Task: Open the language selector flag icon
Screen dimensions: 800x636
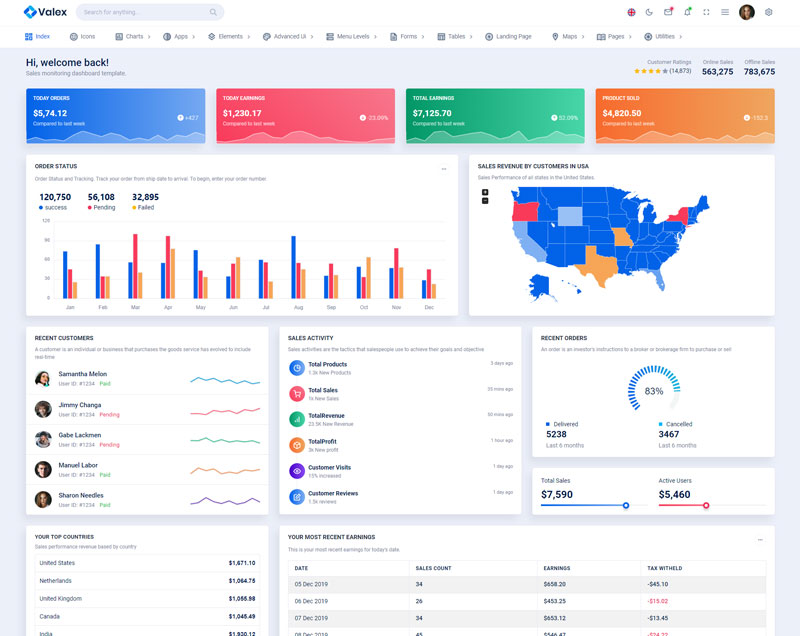Action: [631, 12]
